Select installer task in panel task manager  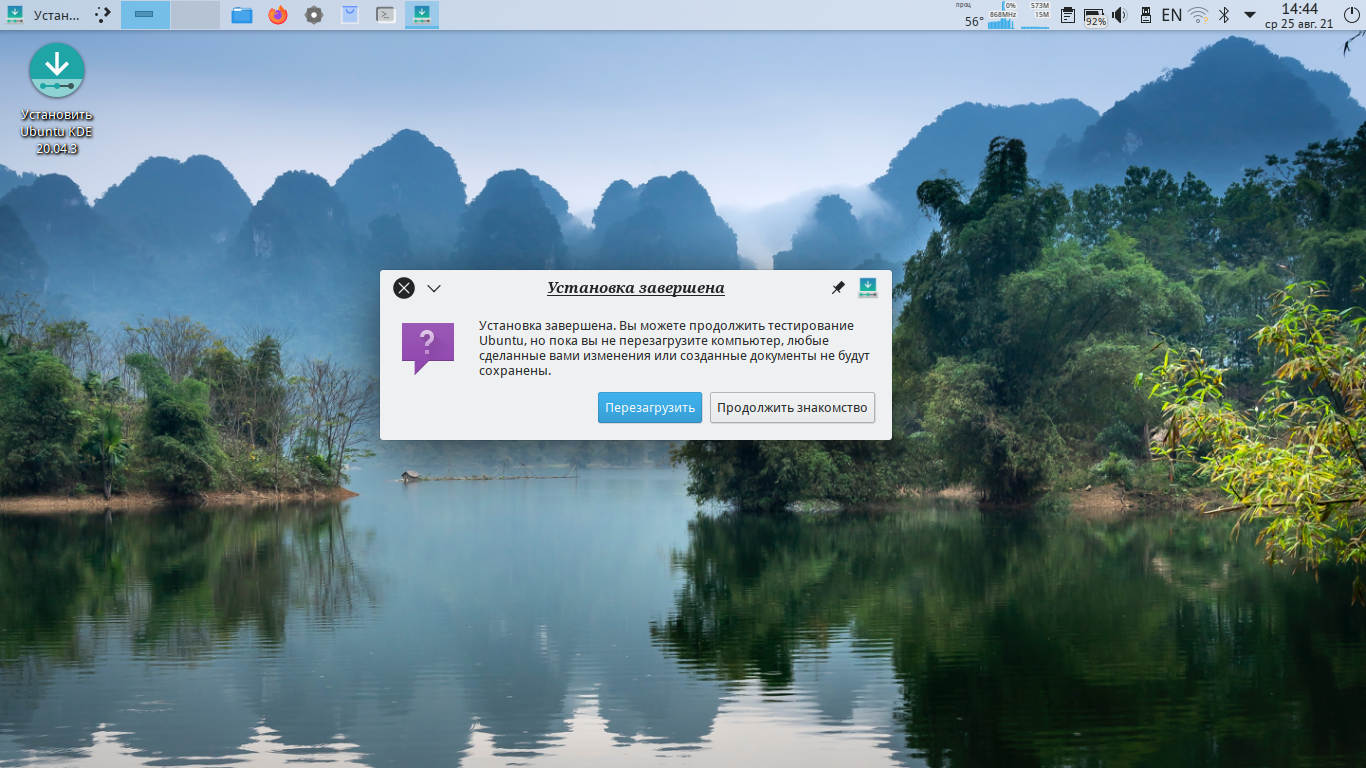(x=422, y=15)
